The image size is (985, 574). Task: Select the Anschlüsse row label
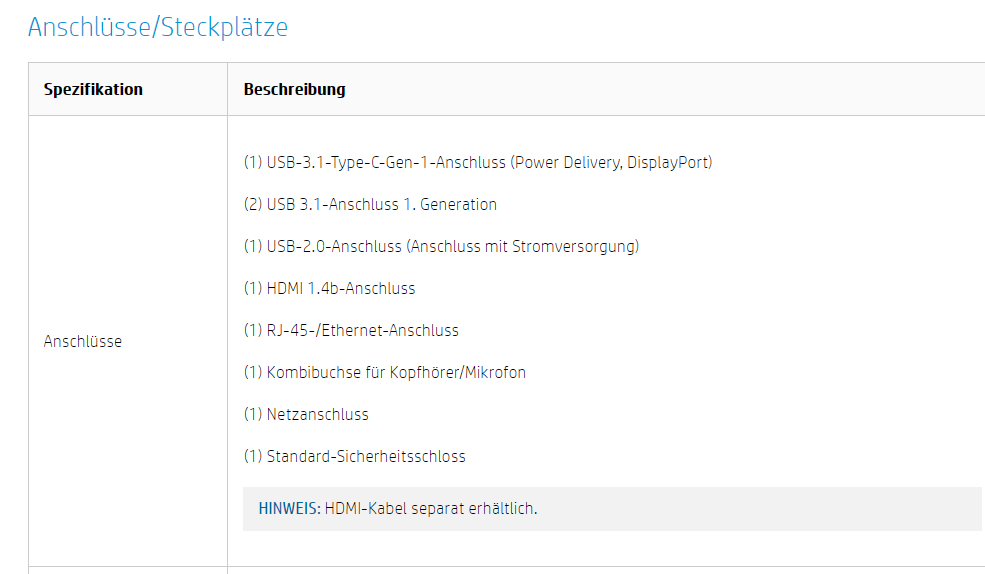tap(83, 341)
